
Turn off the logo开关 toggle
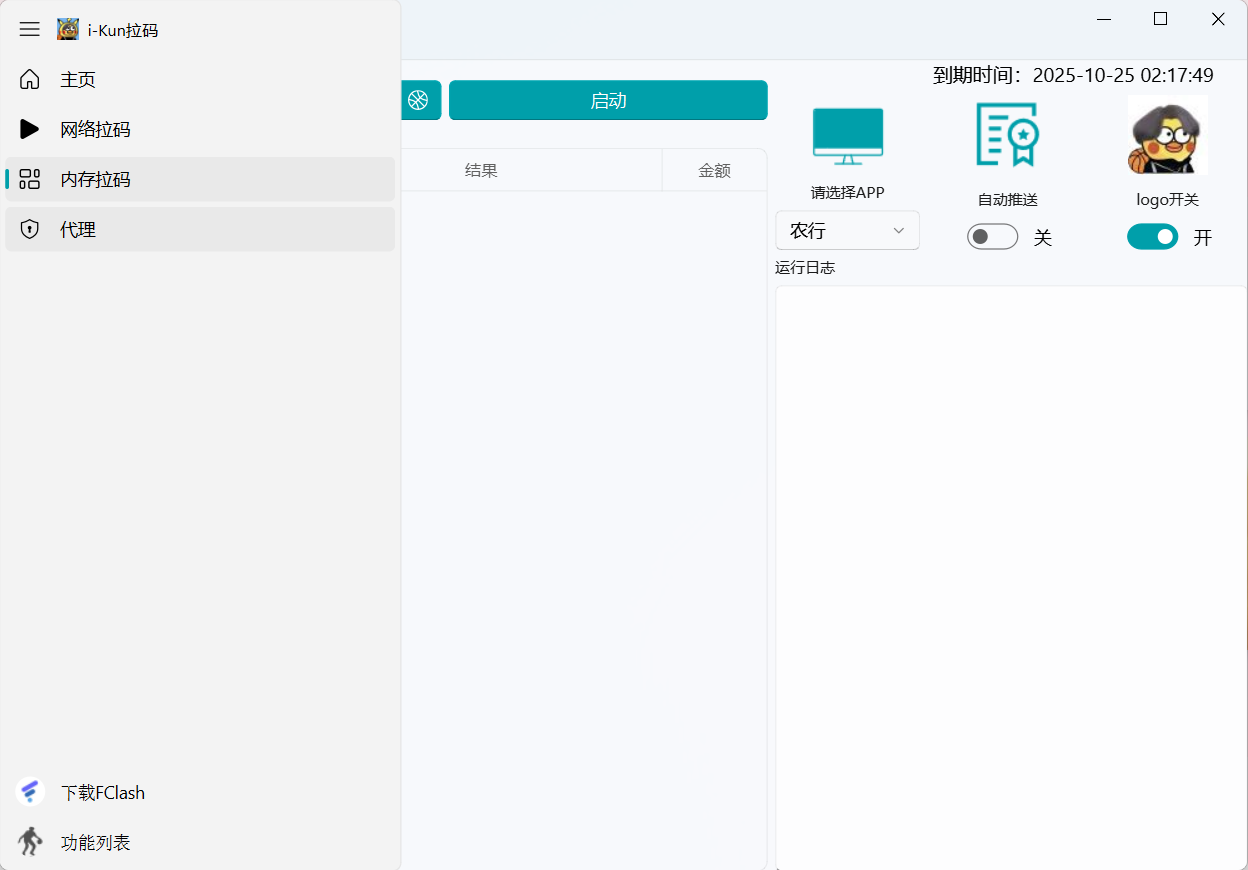pyautogui.click(x=1152, y=237)
